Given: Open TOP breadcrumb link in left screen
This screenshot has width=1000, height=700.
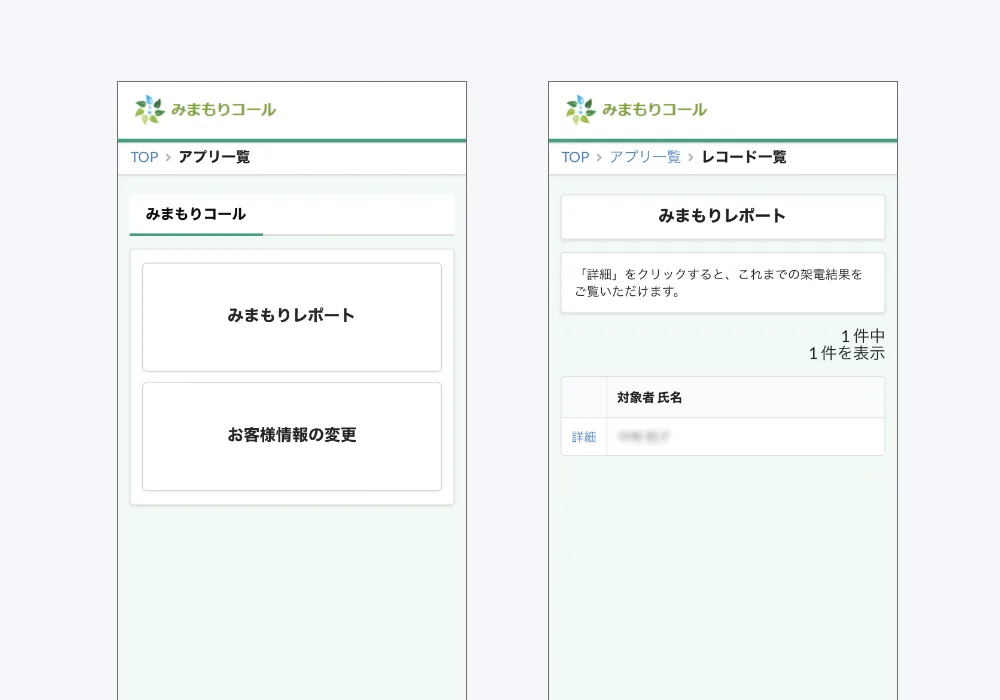Looking at the screenshot, I should tap(144, 157).
